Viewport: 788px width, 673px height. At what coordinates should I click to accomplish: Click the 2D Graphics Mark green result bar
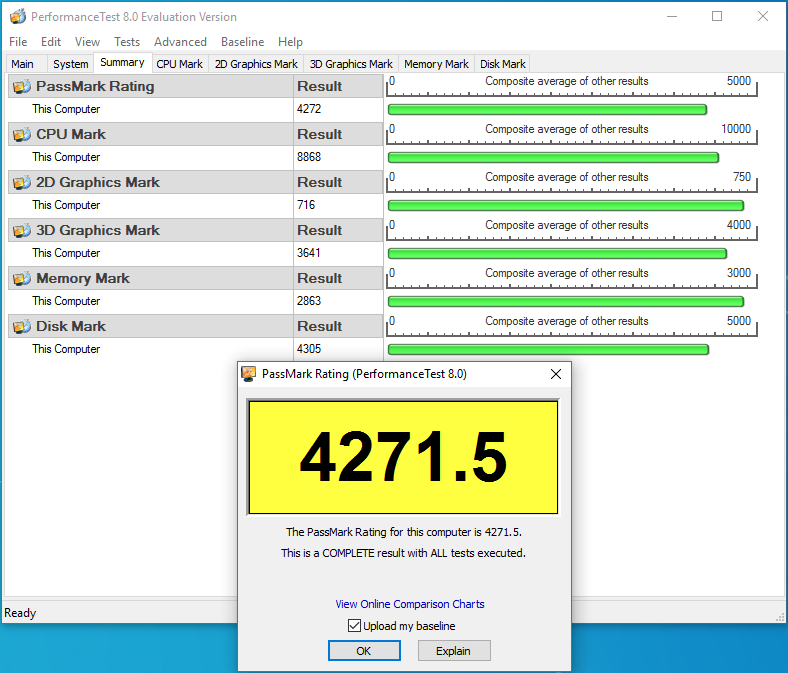(x=566, y=206)
